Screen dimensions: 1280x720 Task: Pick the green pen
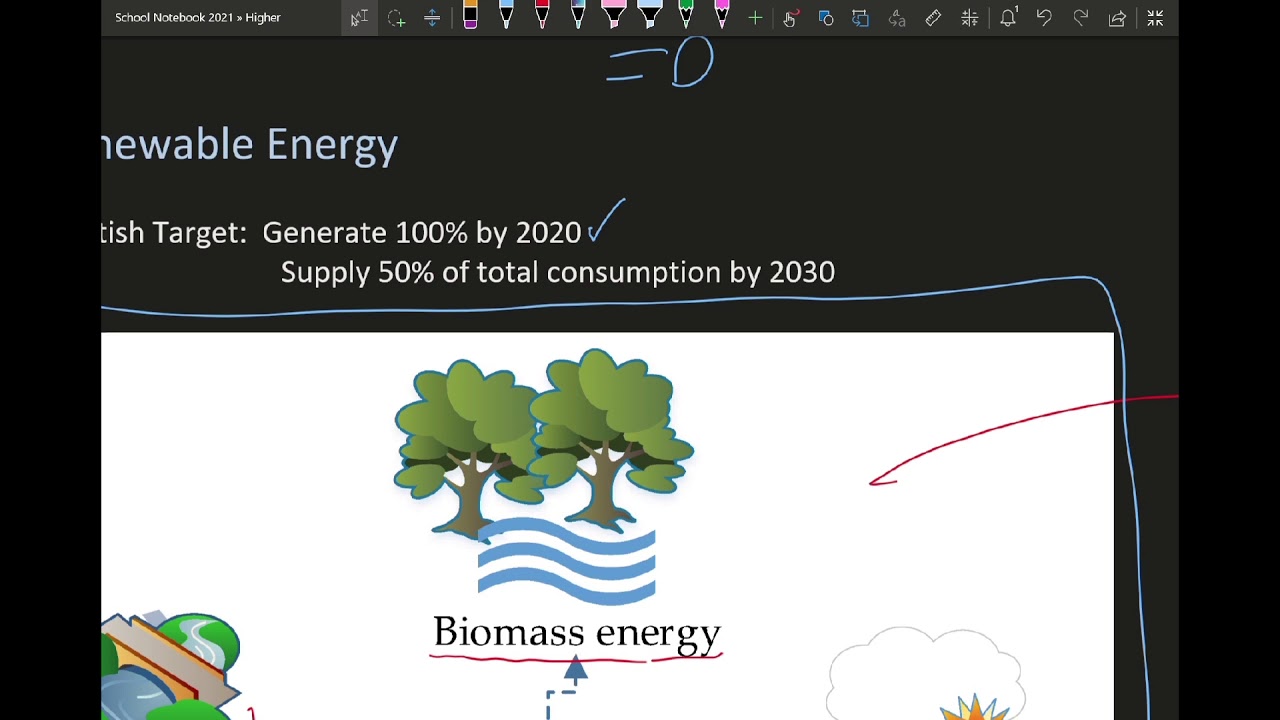[686, 16]
